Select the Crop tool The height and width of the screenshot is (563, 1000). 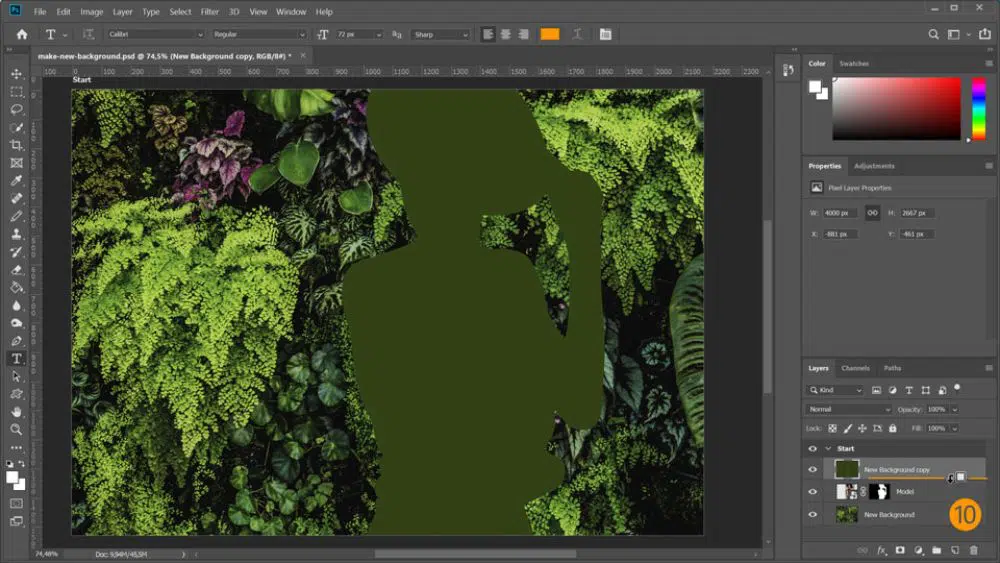[x=16, y=145]
